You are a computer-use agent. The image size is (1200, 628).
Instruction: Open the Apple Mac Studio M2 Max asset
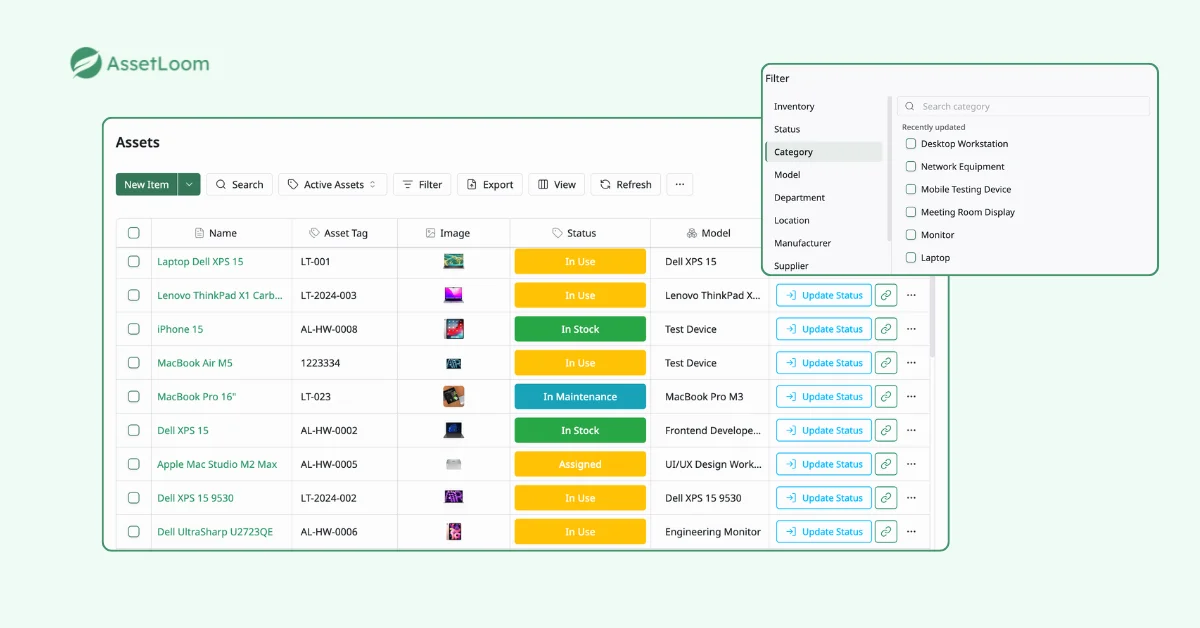[217, 464]
